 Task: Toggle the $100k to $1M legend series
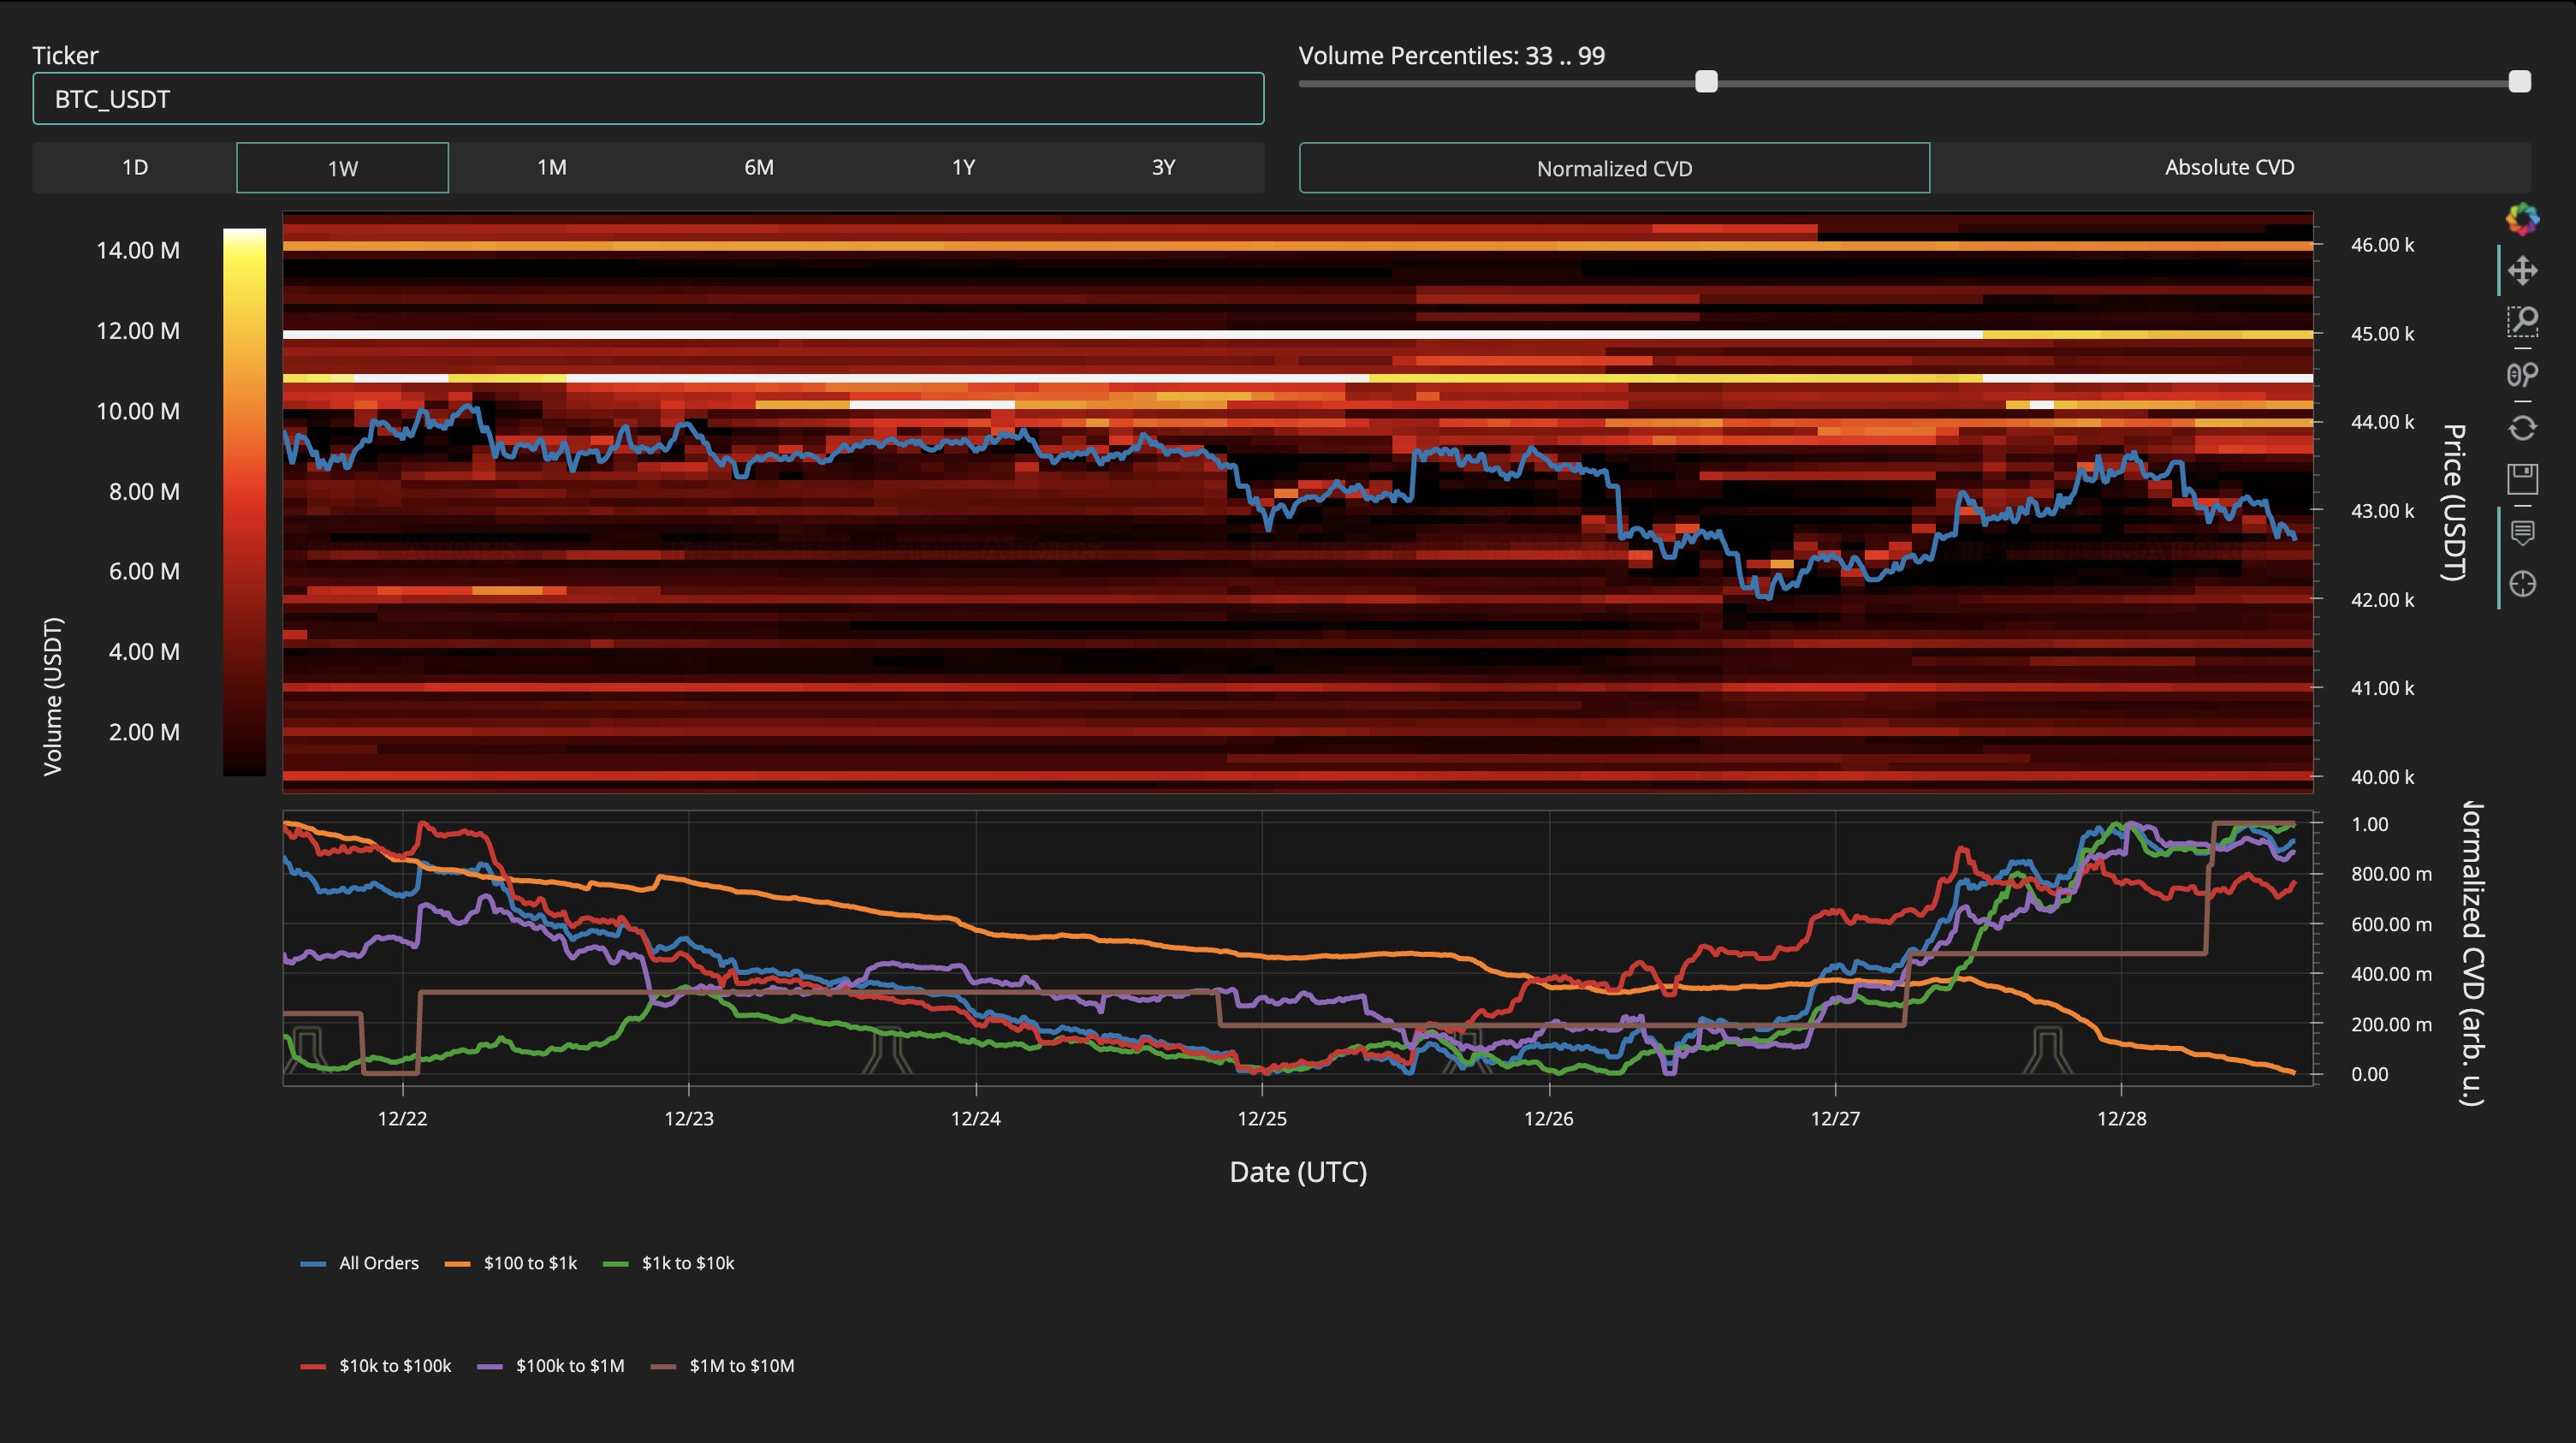[551, 1366]
